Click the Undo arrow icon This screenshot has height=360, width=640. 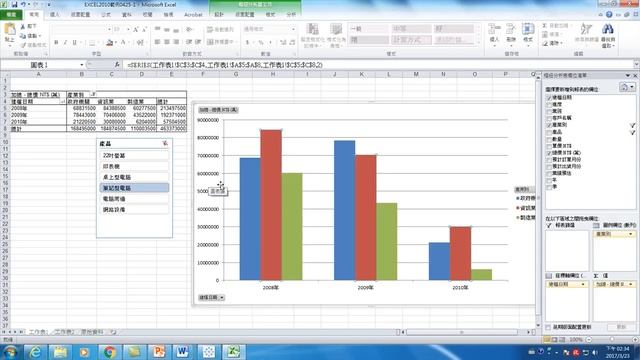23,4
